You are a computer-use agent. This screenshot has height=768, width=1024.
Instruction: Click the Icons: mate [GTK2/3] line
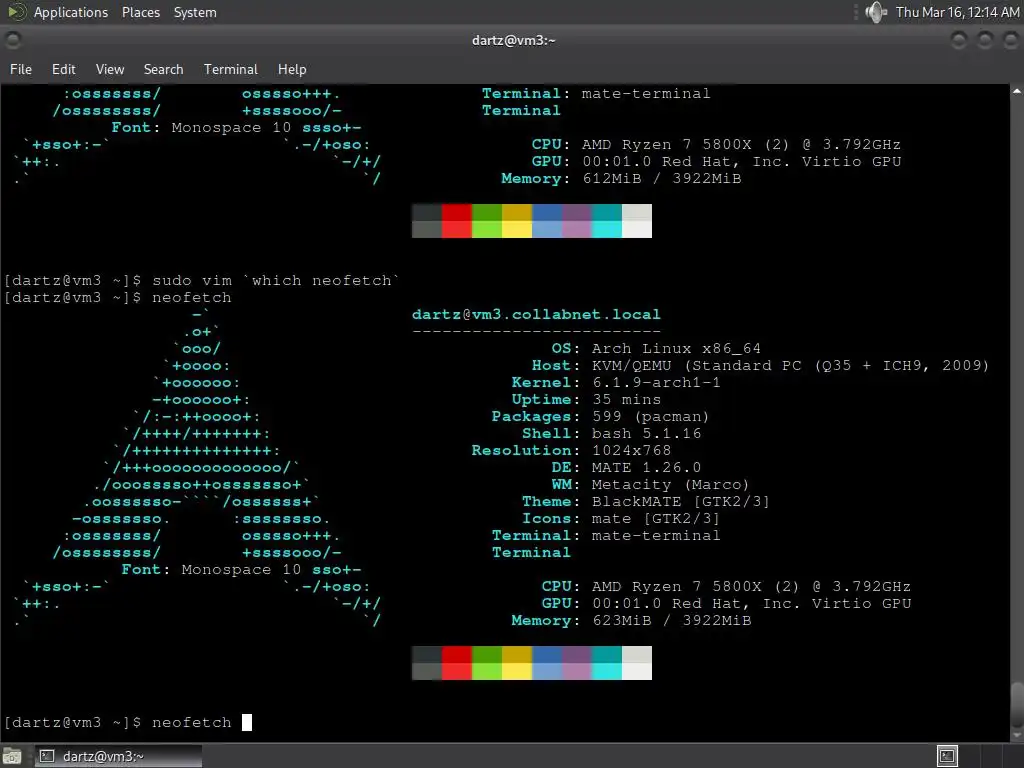tap(620, 519)
